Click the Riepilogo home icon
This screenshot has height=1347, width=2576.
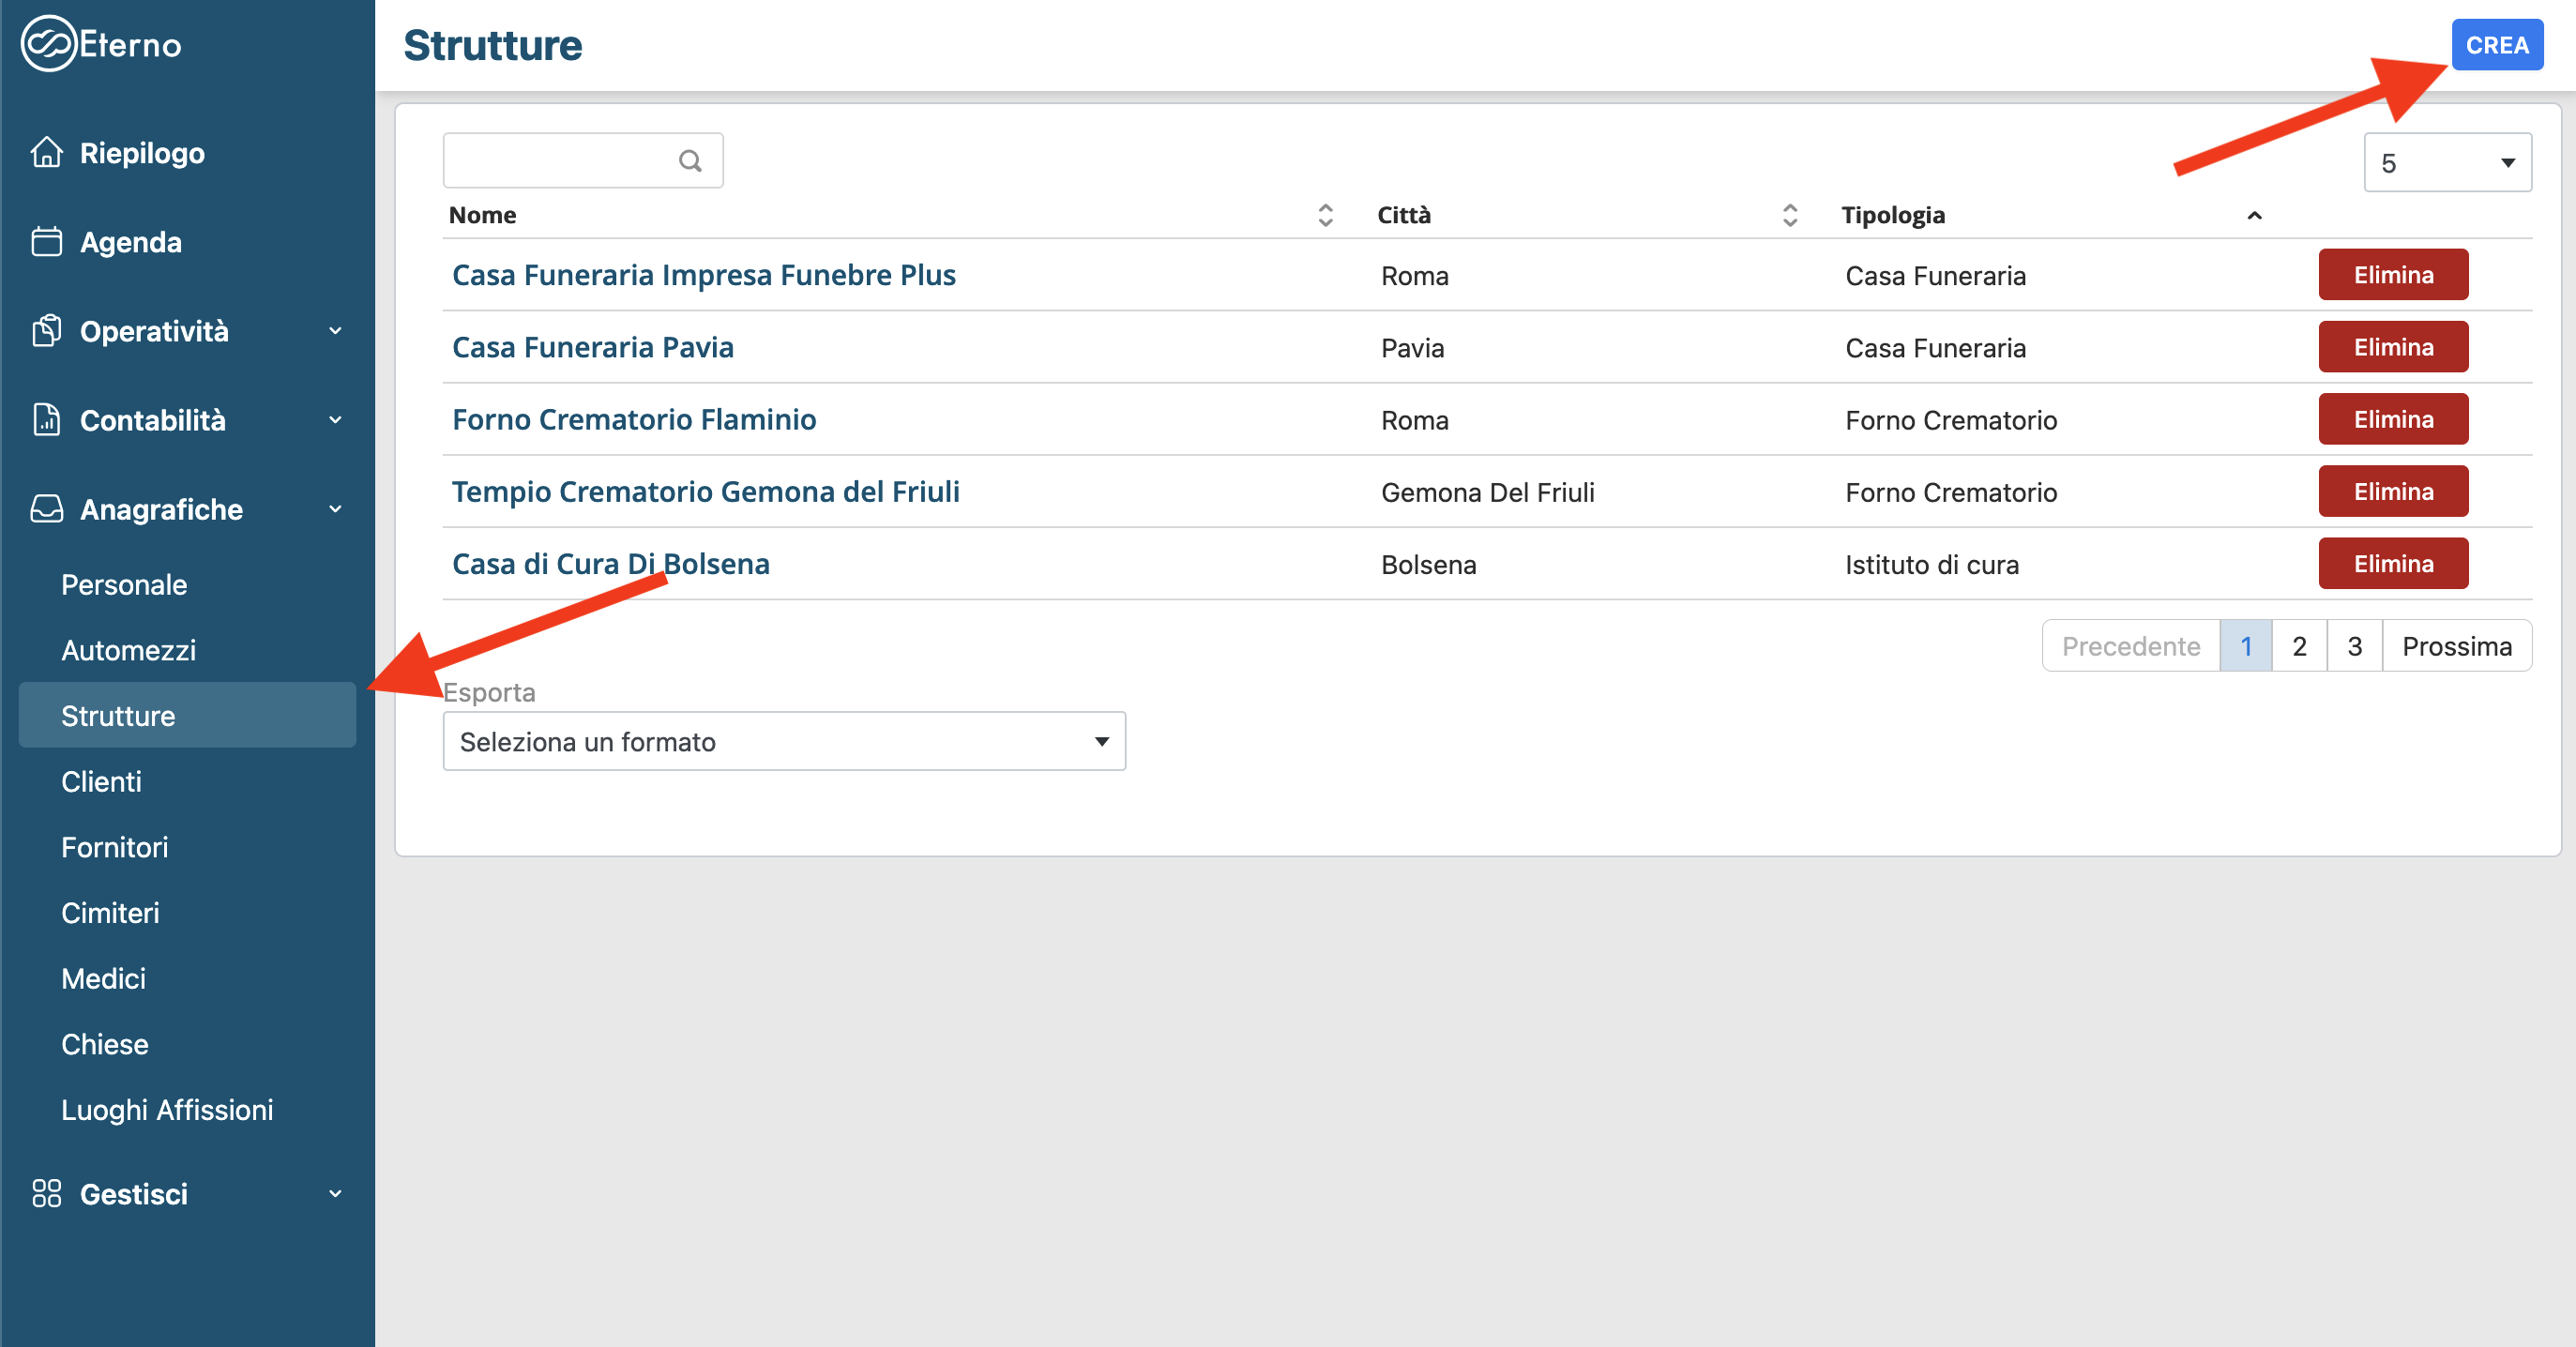click(x=46, y=153)
